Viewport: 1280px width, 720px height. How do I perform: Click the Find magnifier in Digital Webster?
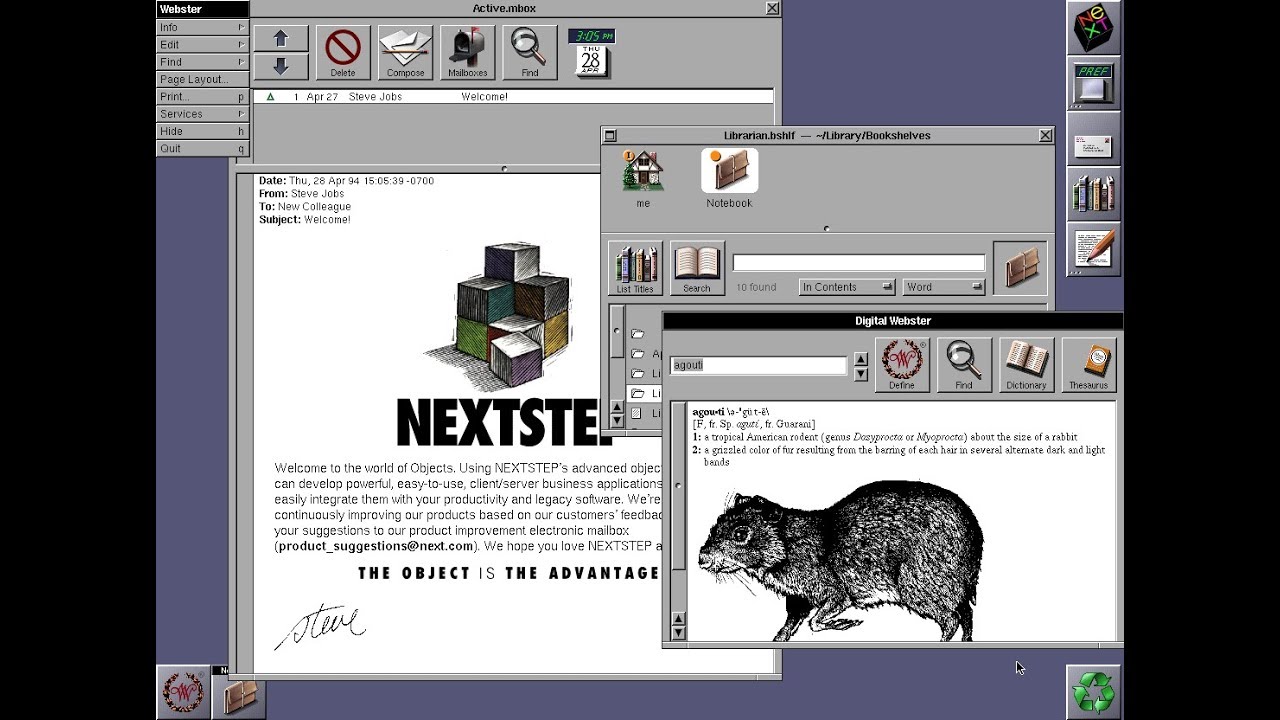click(964, 364)
